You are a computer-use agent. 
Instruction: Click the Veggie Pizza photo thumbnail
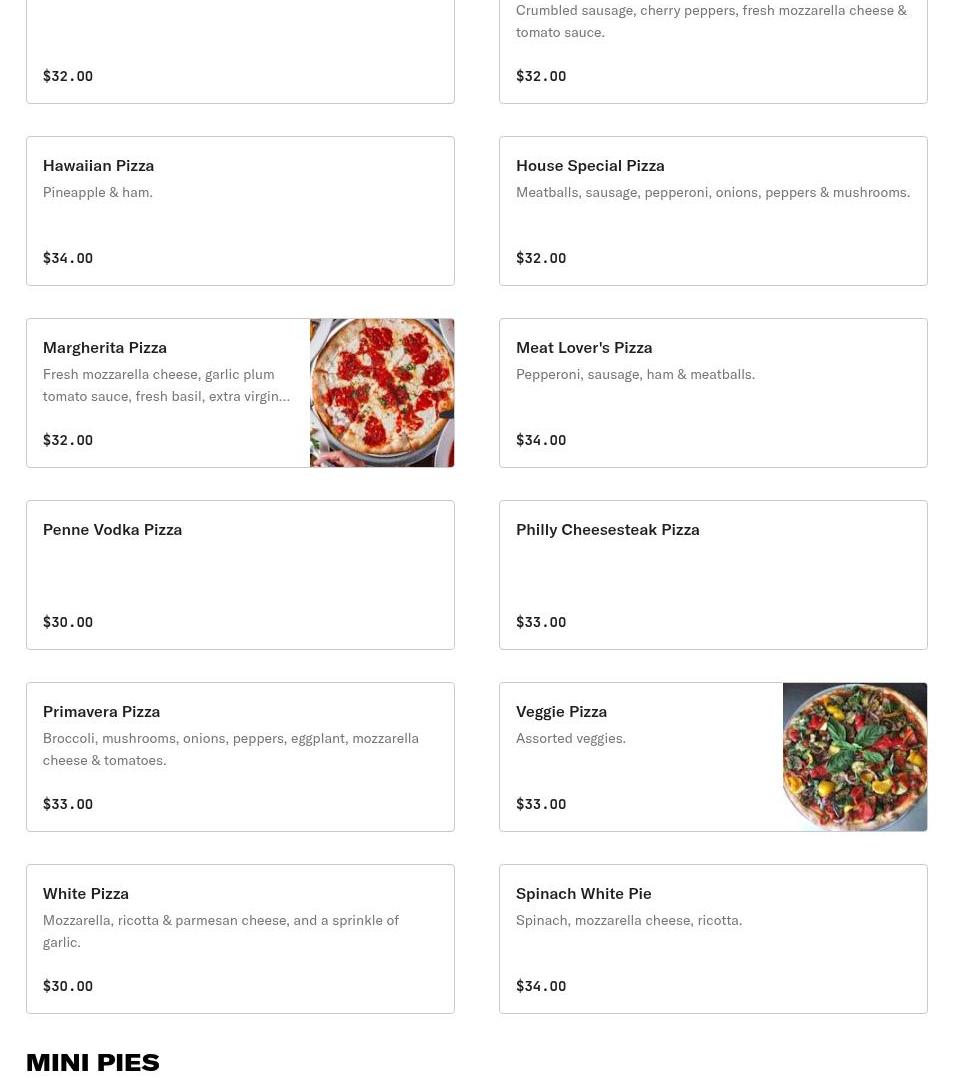[855, 757]
